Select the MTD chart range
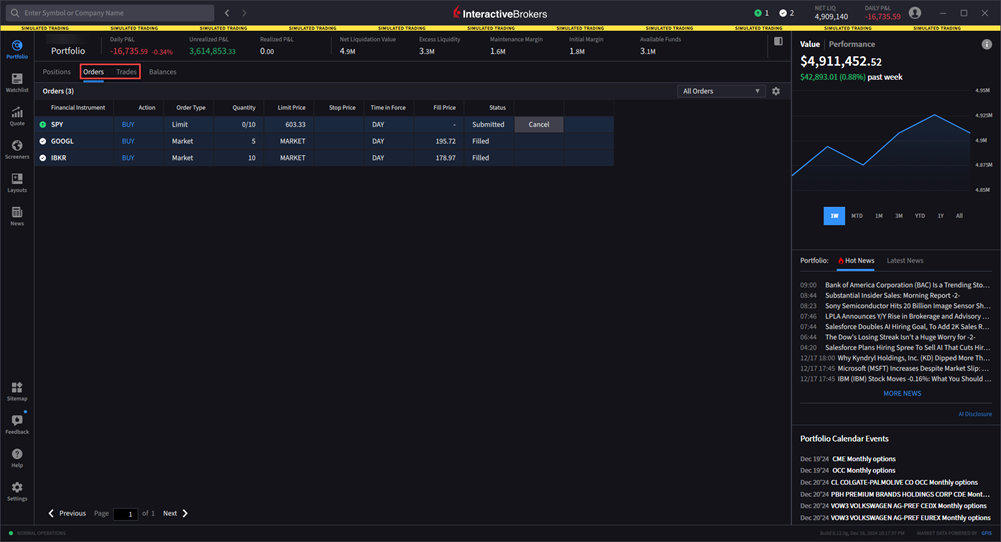 [857, 216]
